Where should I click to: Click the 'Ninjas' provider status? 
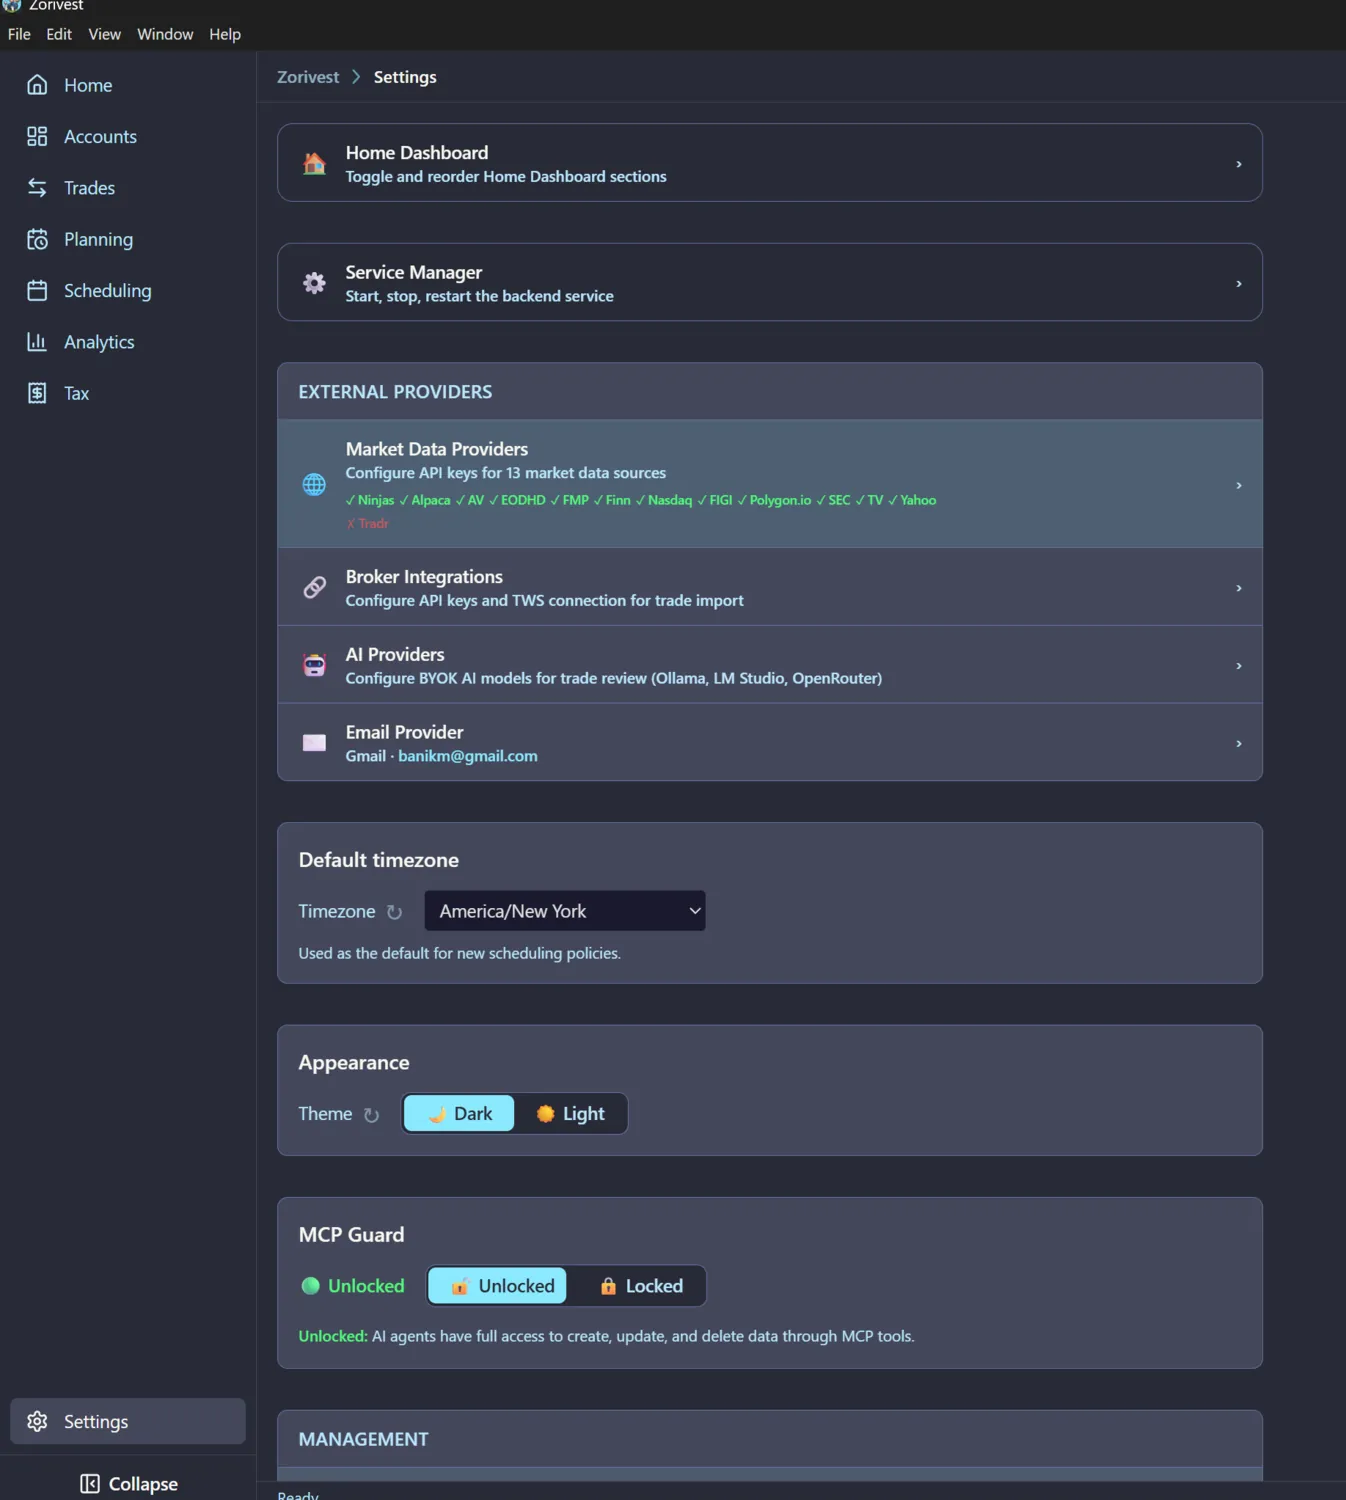(x=370, y=500)
